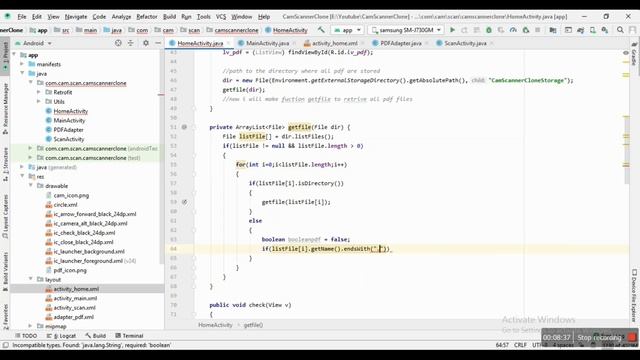Click the Project Structure folder icon
640x360 pixels.
[x=553, y=30]
